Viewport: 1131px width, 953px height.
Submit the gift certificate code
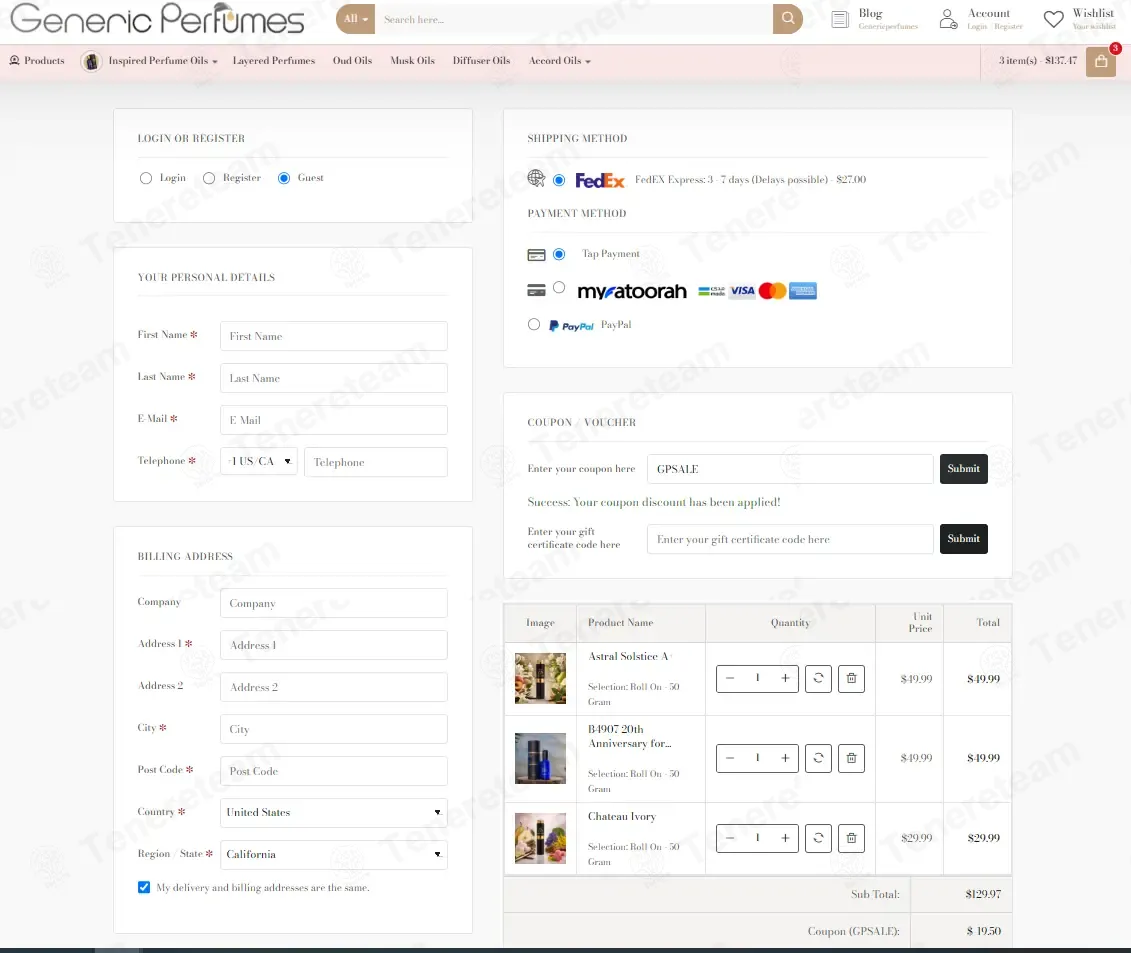click(964, 539)
